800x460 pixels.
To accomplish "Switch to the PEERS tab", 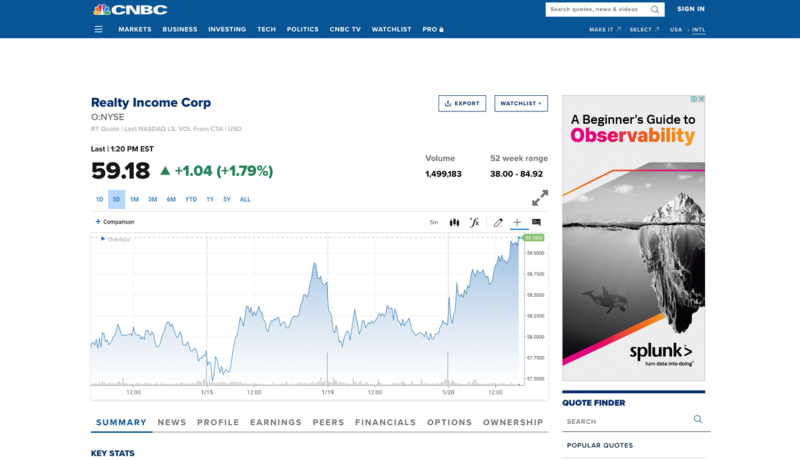I will 329,422.
